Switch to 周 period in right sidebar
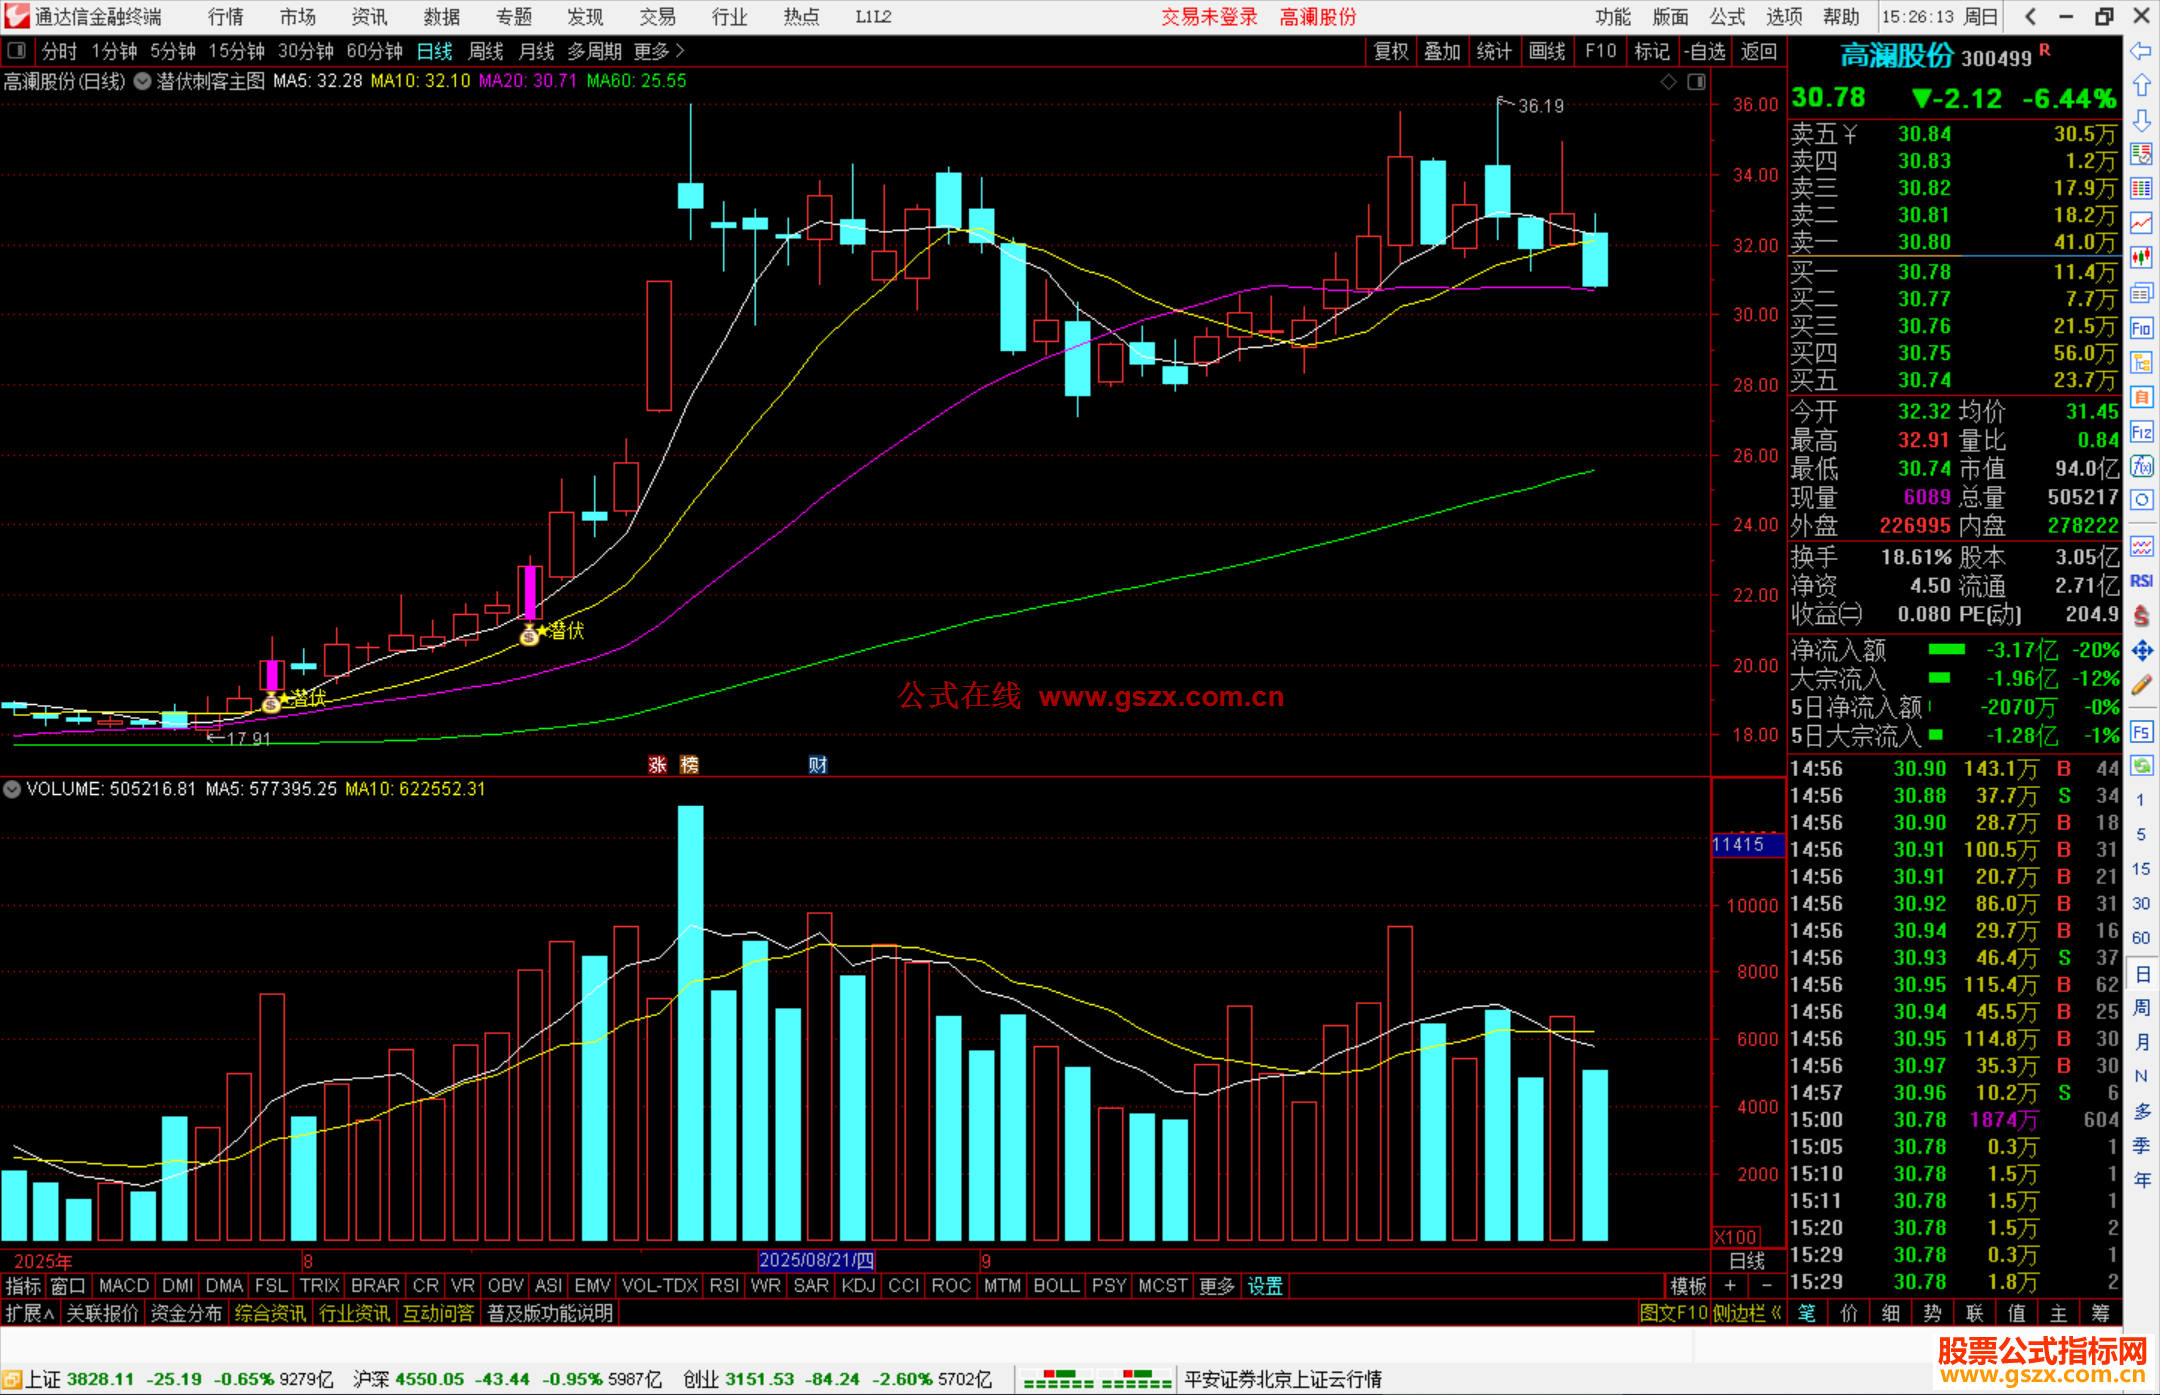The width and height of the screenshot is (2160, 1395). [2141, 1007]
